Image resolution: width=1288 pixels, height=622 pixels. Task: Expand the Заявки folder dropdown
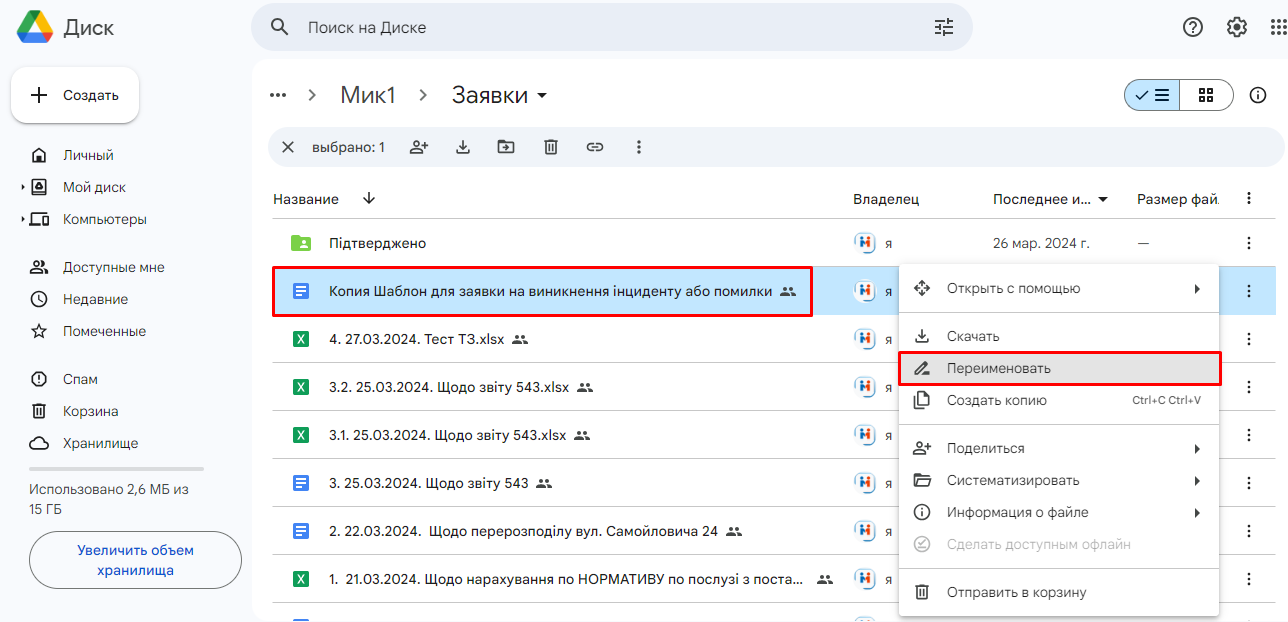(x=543, y=96)
